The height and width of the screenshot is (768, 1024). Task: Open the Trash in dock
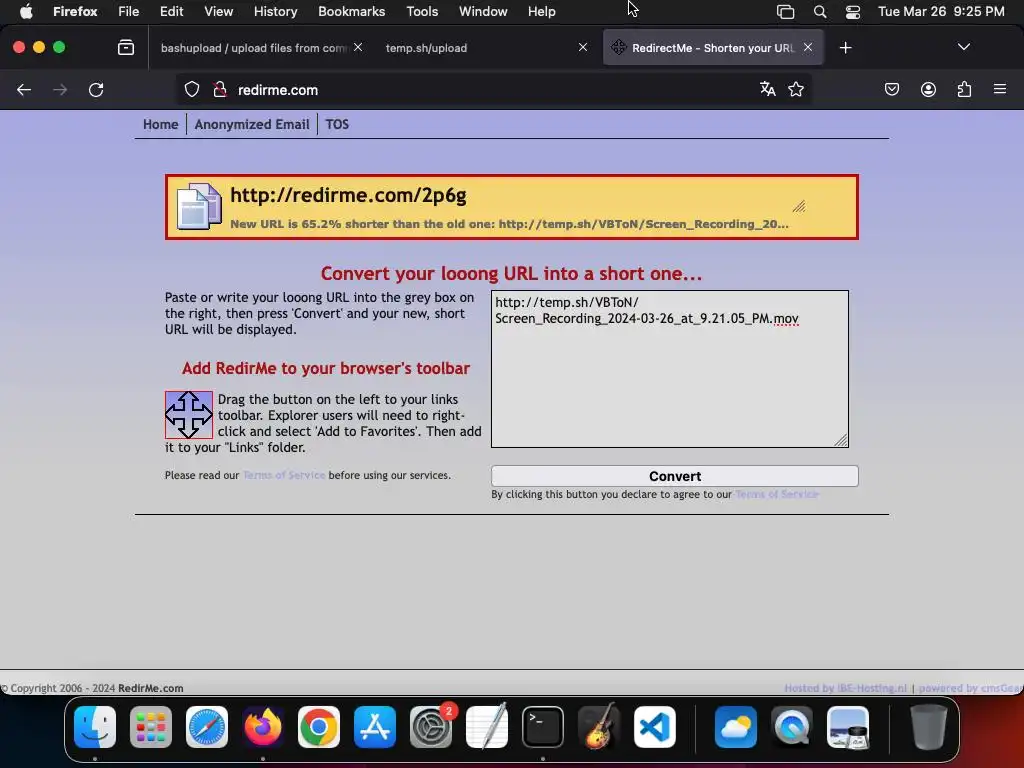929,727
